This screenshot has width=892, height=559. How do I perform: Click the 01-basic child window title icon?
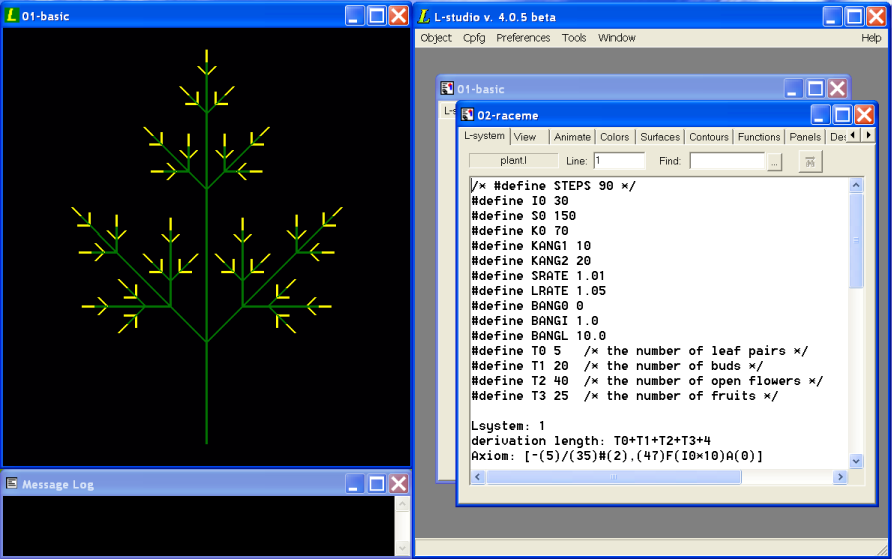(447, 88)
